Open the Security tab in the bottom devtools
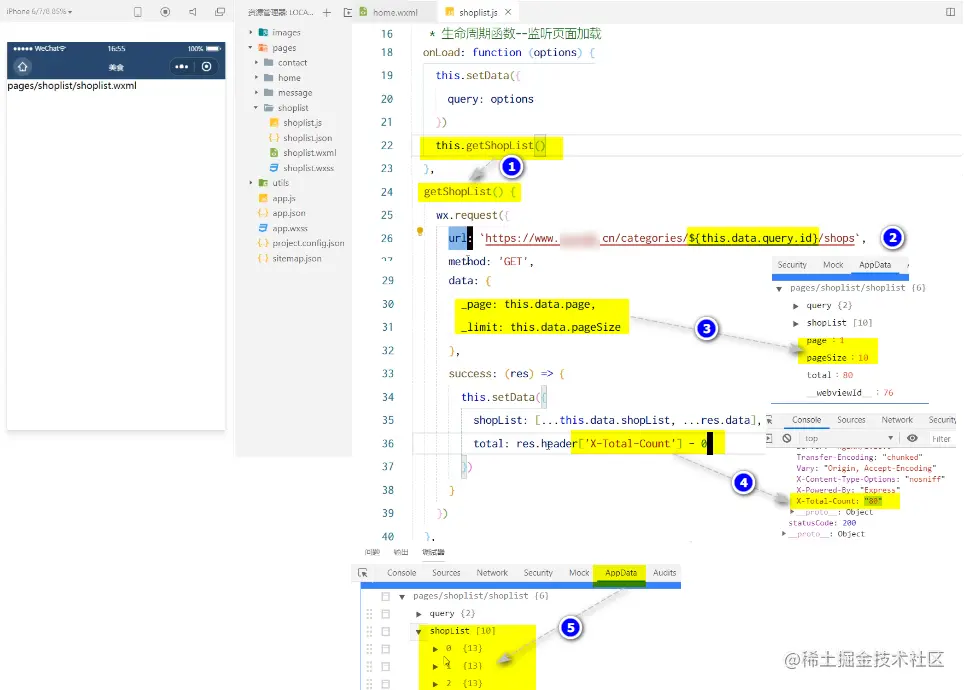Screen dimensions: 965x690 [x=538, y=572]
